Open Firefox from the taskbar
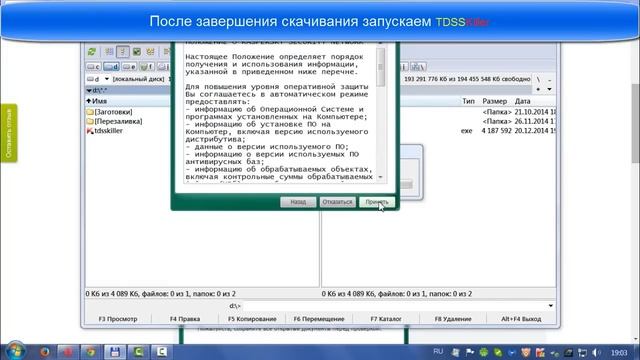The image size is (640, 360). click(x=44, y=351)
